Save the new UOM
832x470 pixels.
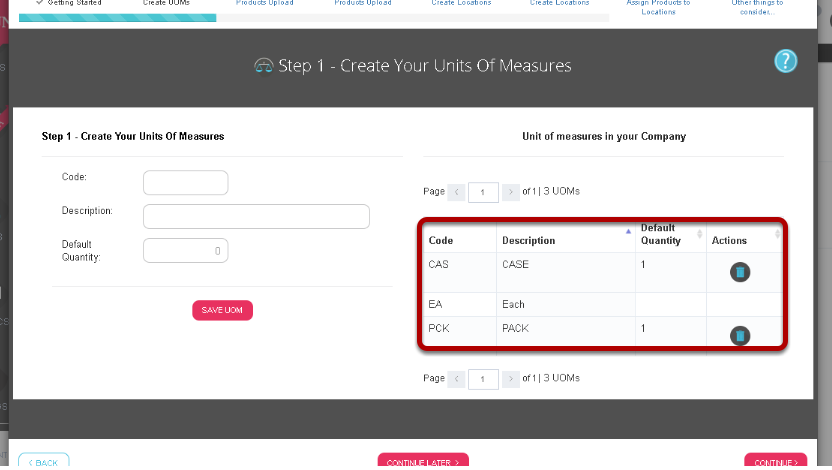[x=222, y=310]
